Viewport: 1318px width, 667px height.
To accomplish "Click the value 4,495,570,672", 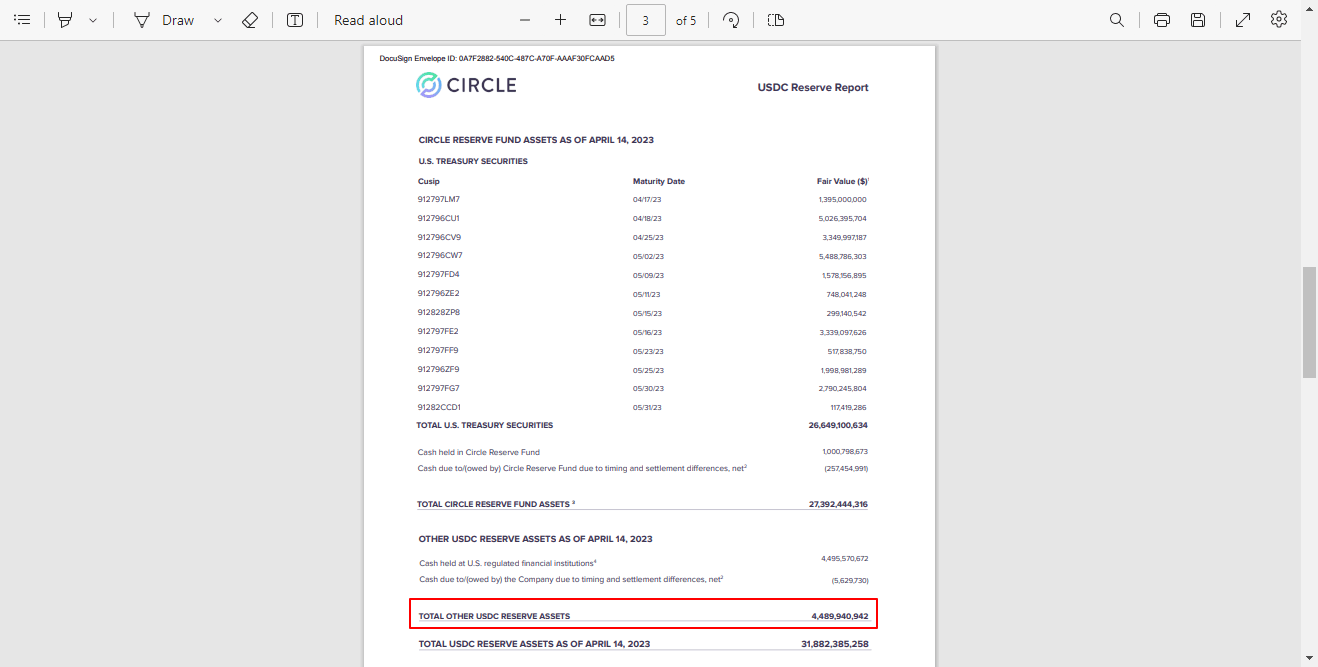I will [844, 558].
